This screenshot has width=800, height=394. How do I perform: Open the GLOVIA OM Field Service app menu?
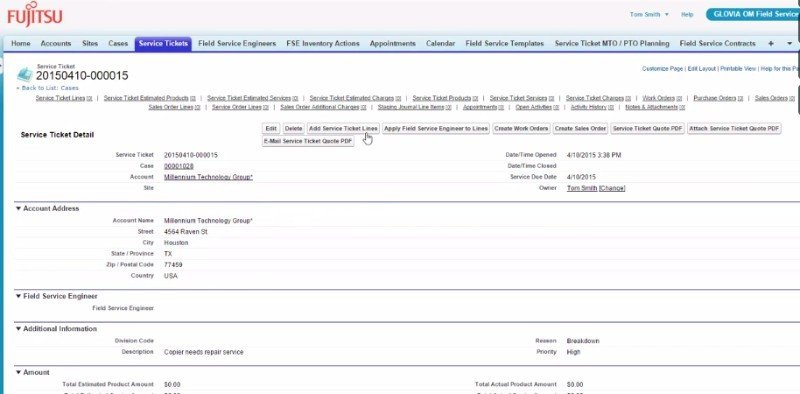pos(753,14)
